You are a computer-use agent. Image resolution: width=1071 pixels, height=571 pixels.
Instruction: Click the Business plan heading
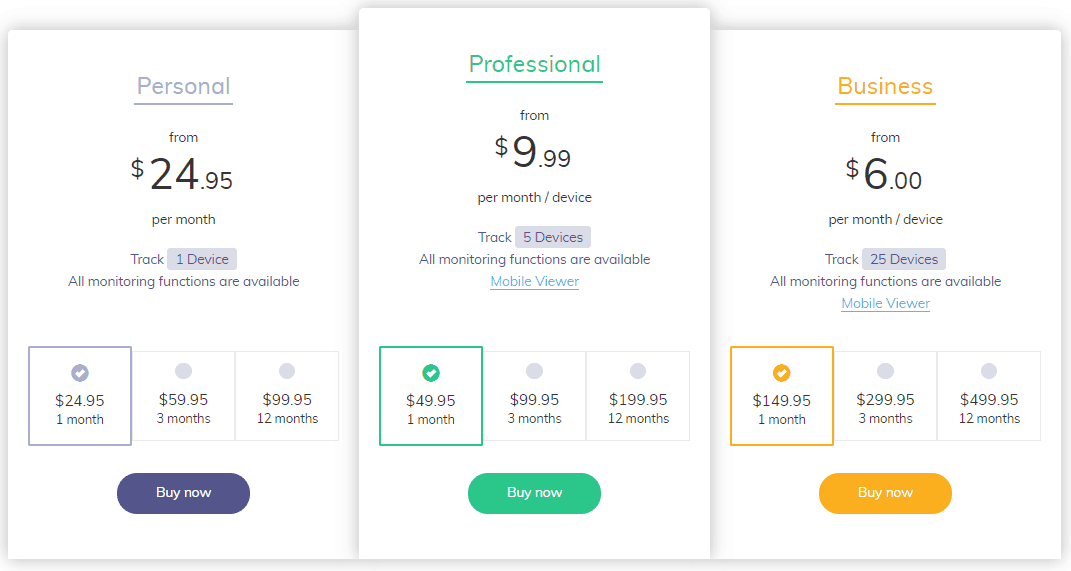(885, 87)
